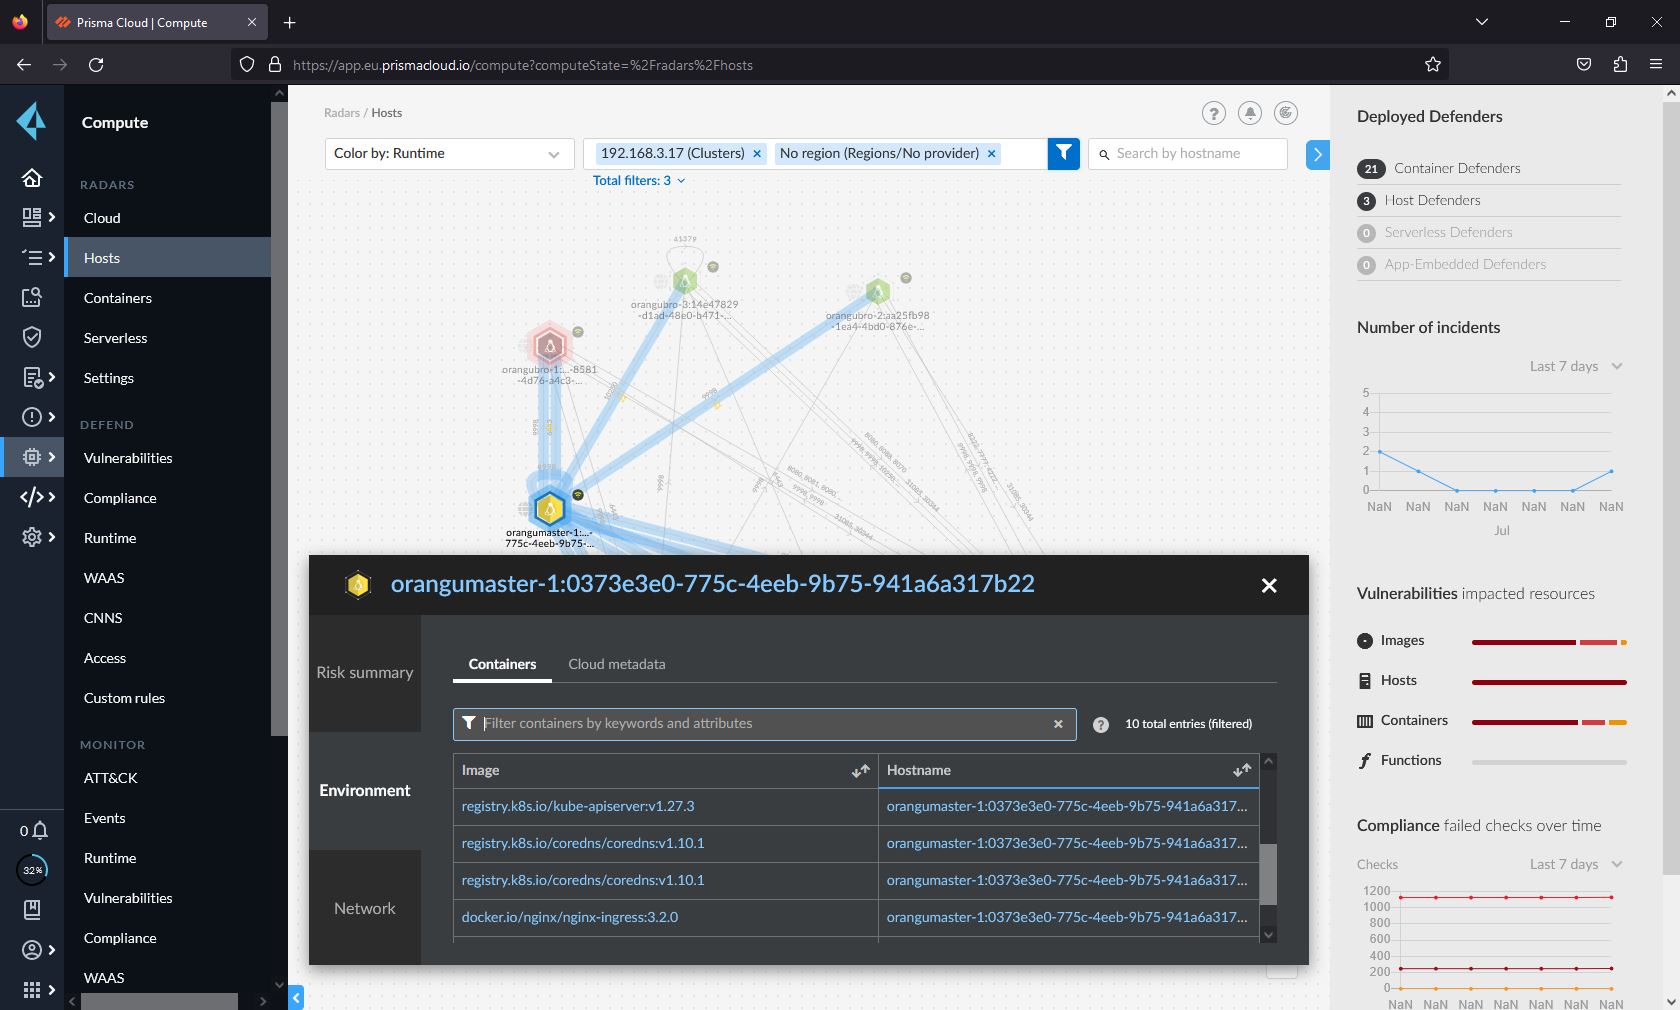
Task: Click the Hosts vulnerabilities bar
Action: point(1549,682)
